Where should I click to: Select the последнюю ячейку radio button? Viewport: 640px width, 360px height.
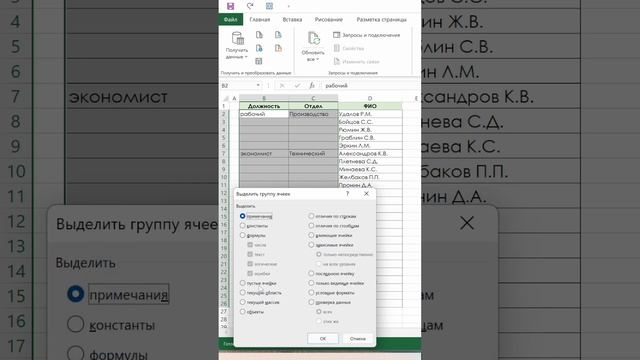click(311, 273)
